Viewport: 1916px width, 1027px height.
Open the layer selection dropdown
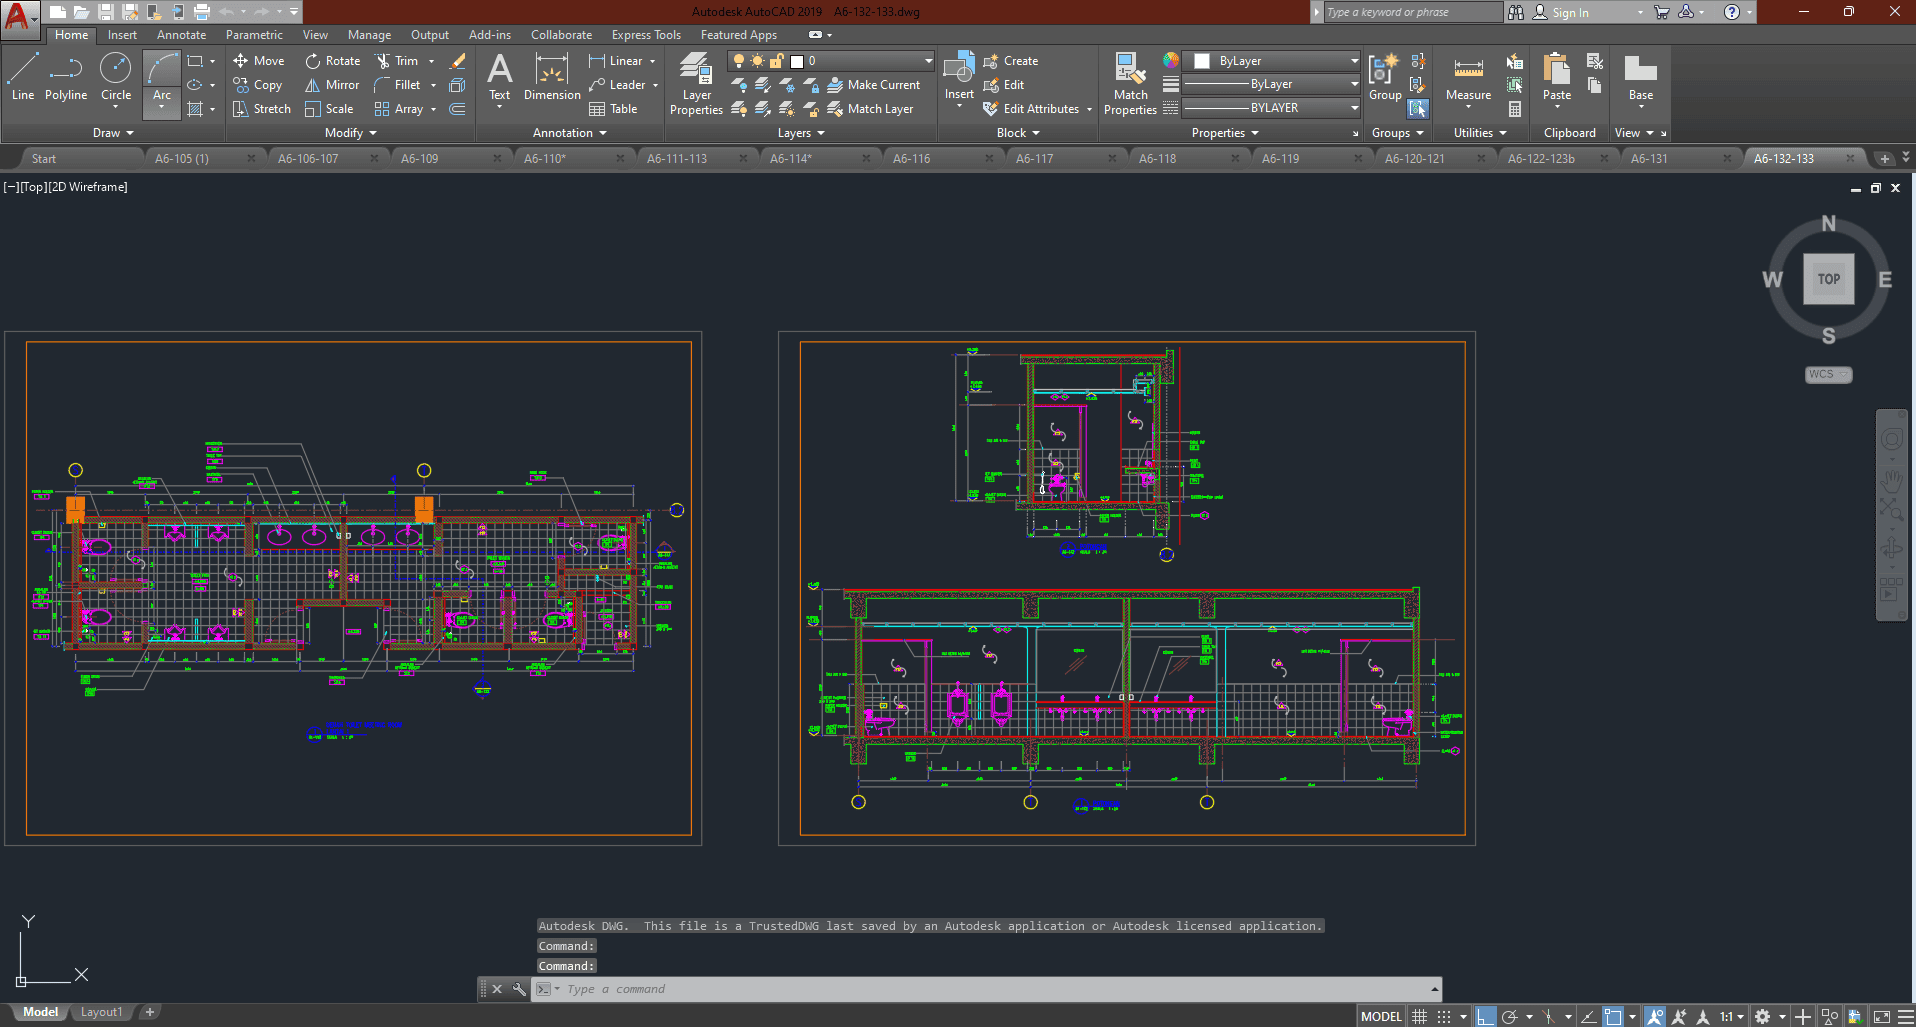[x=928, y=61]
